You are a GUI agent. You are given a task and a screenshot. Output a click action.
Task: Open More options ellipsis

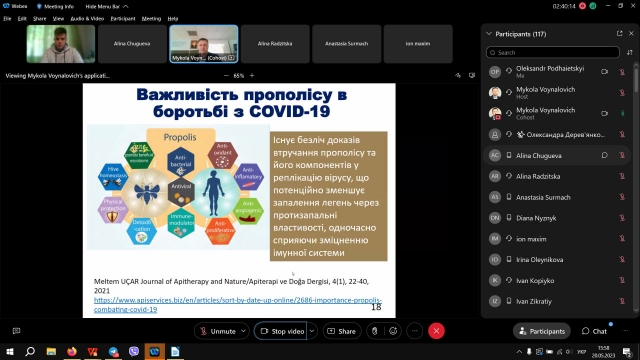pyautogui.click(x=415, y=331)
